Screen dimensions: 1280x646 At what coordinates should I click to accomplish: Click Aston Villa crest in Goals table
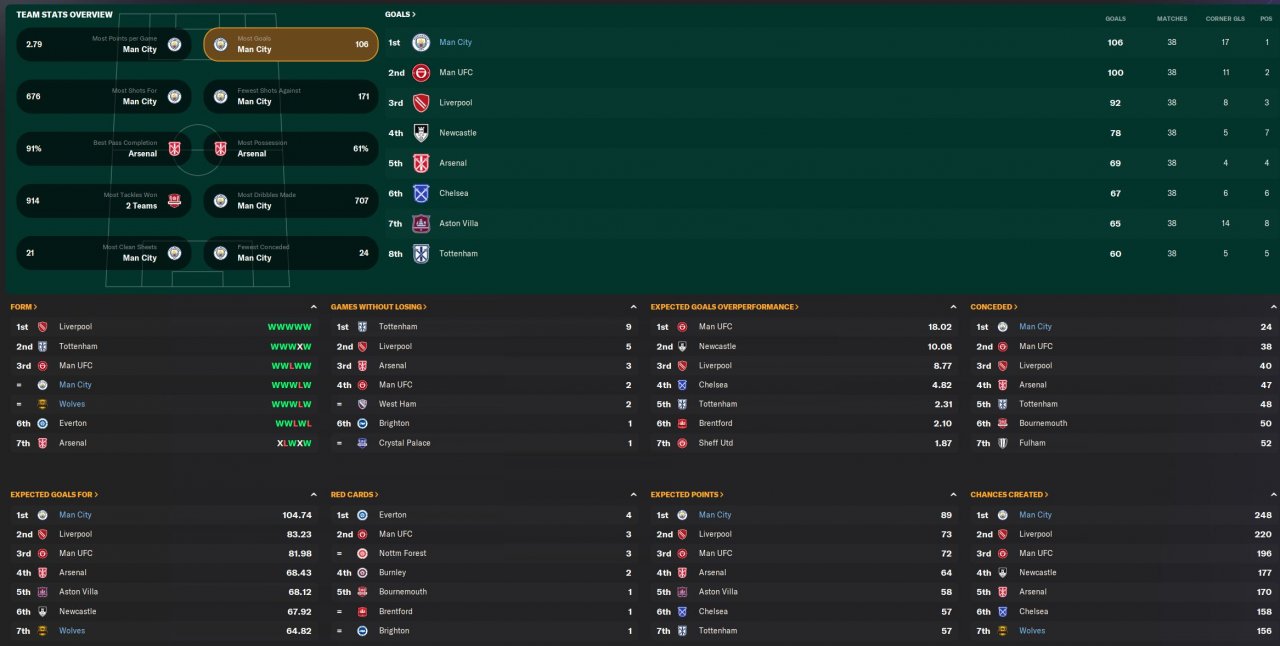pyautogui.click(x=421, y=223)
